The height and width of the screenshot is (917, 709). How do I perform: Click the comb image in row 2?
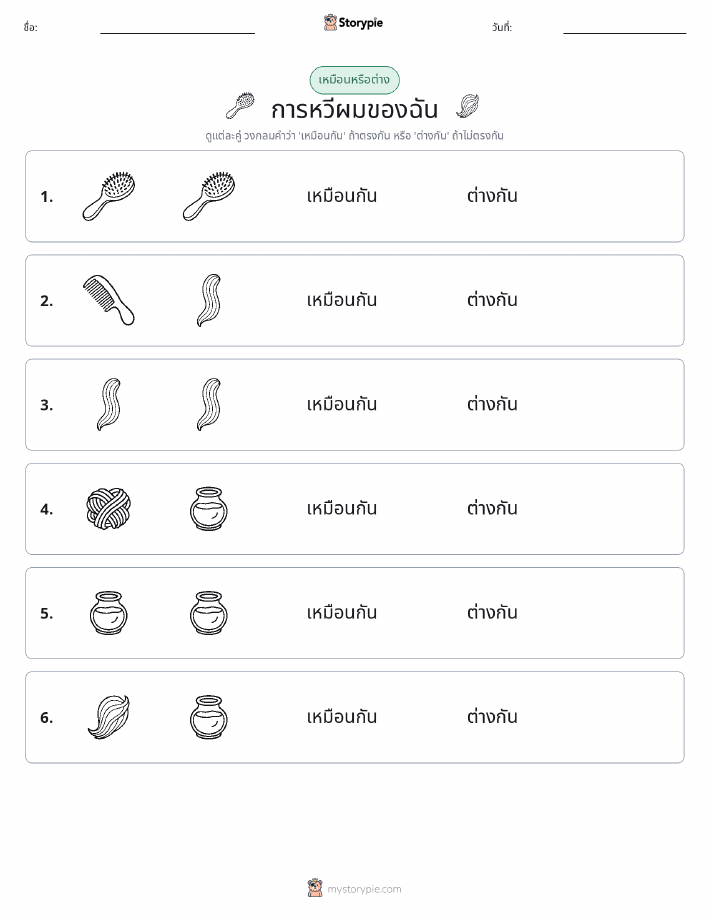(109, 300)
